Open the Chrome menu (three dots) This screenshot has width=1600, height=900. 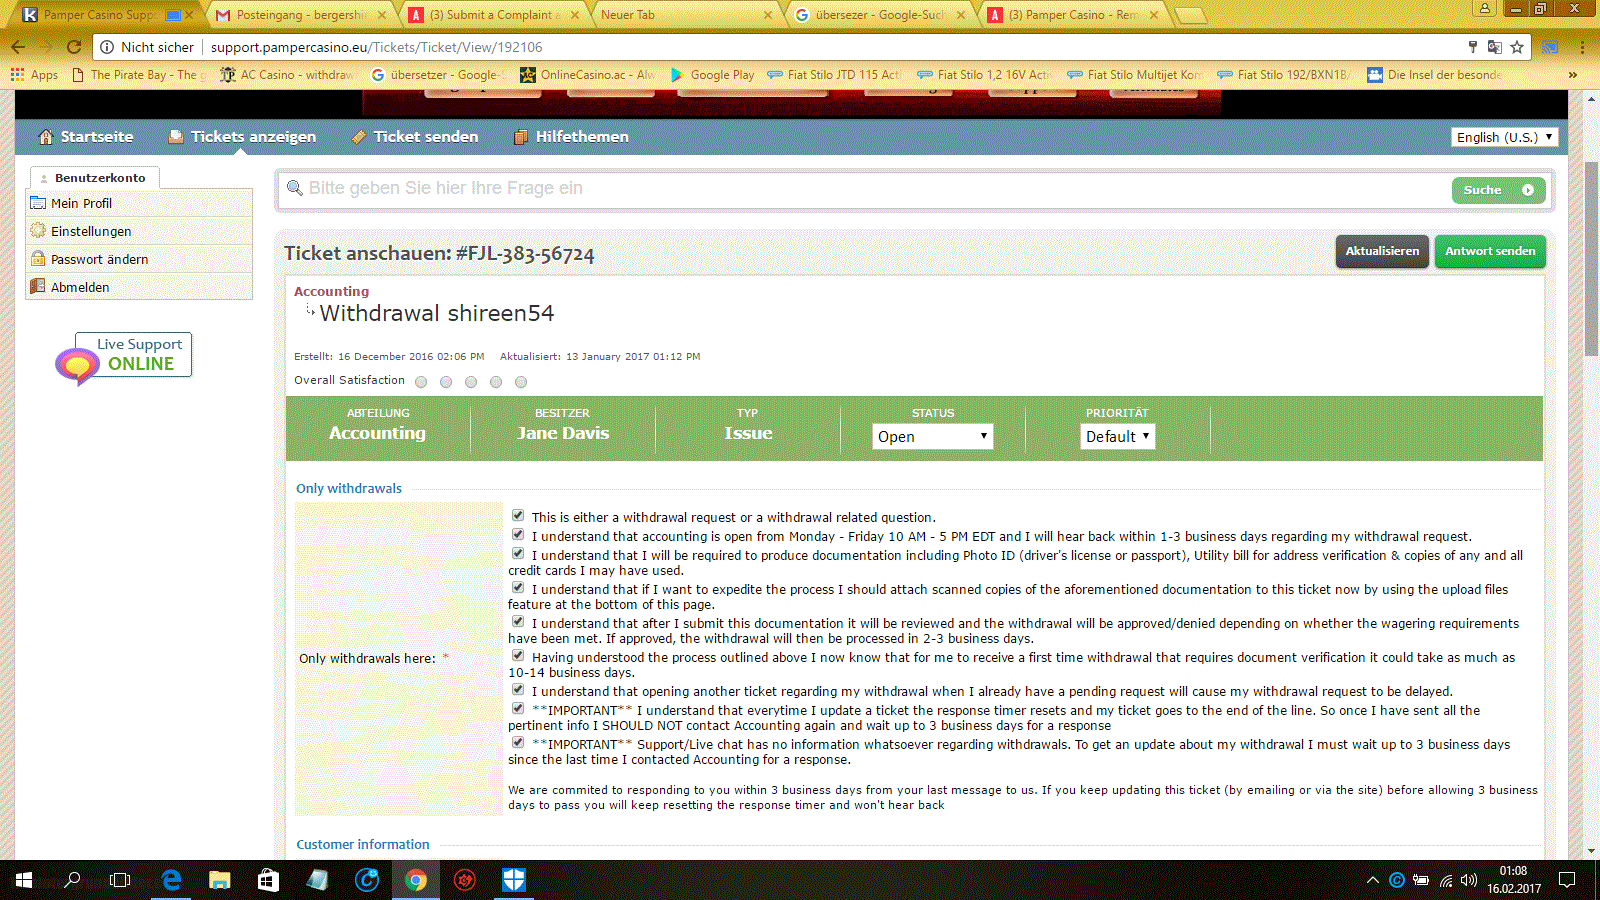[x=1582, y=47]
